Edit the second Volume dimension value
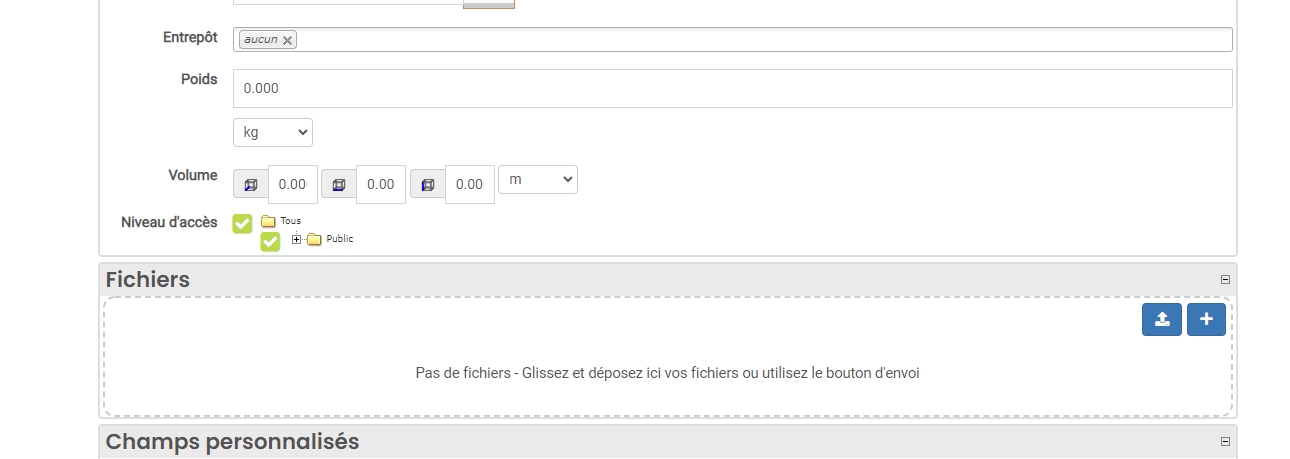 coord(381,184)
